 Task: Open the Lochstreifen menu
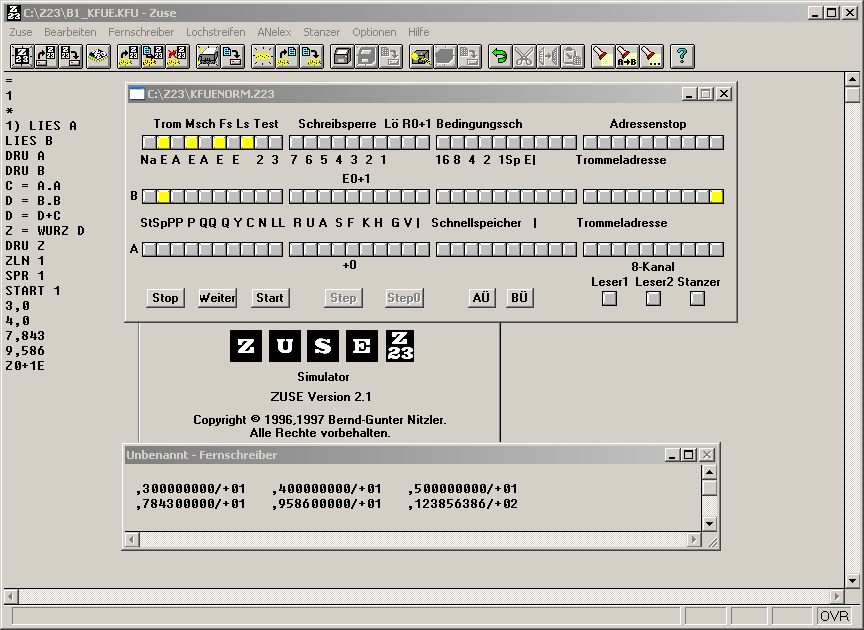coord(215,32)
